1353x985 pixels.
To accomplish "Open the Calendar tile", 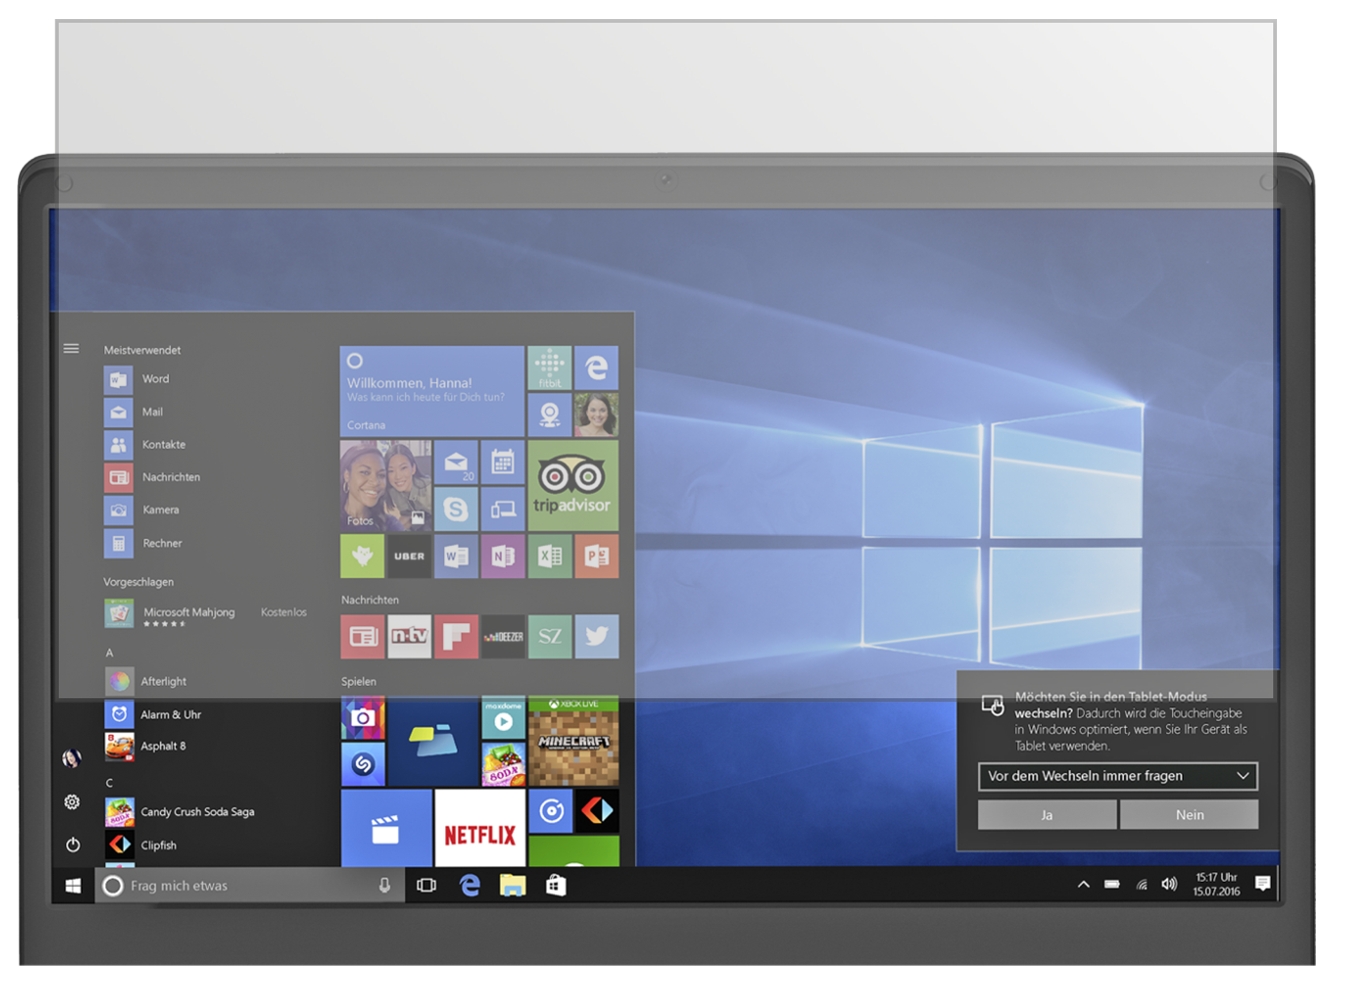I will click(x=503, y=462).
